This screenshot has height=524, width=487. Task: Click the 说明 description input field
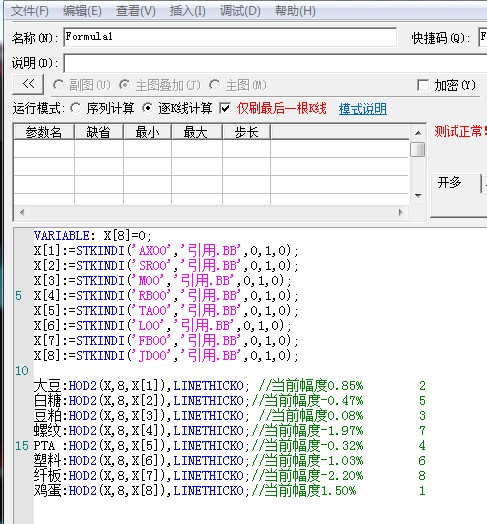pos(275,63)
